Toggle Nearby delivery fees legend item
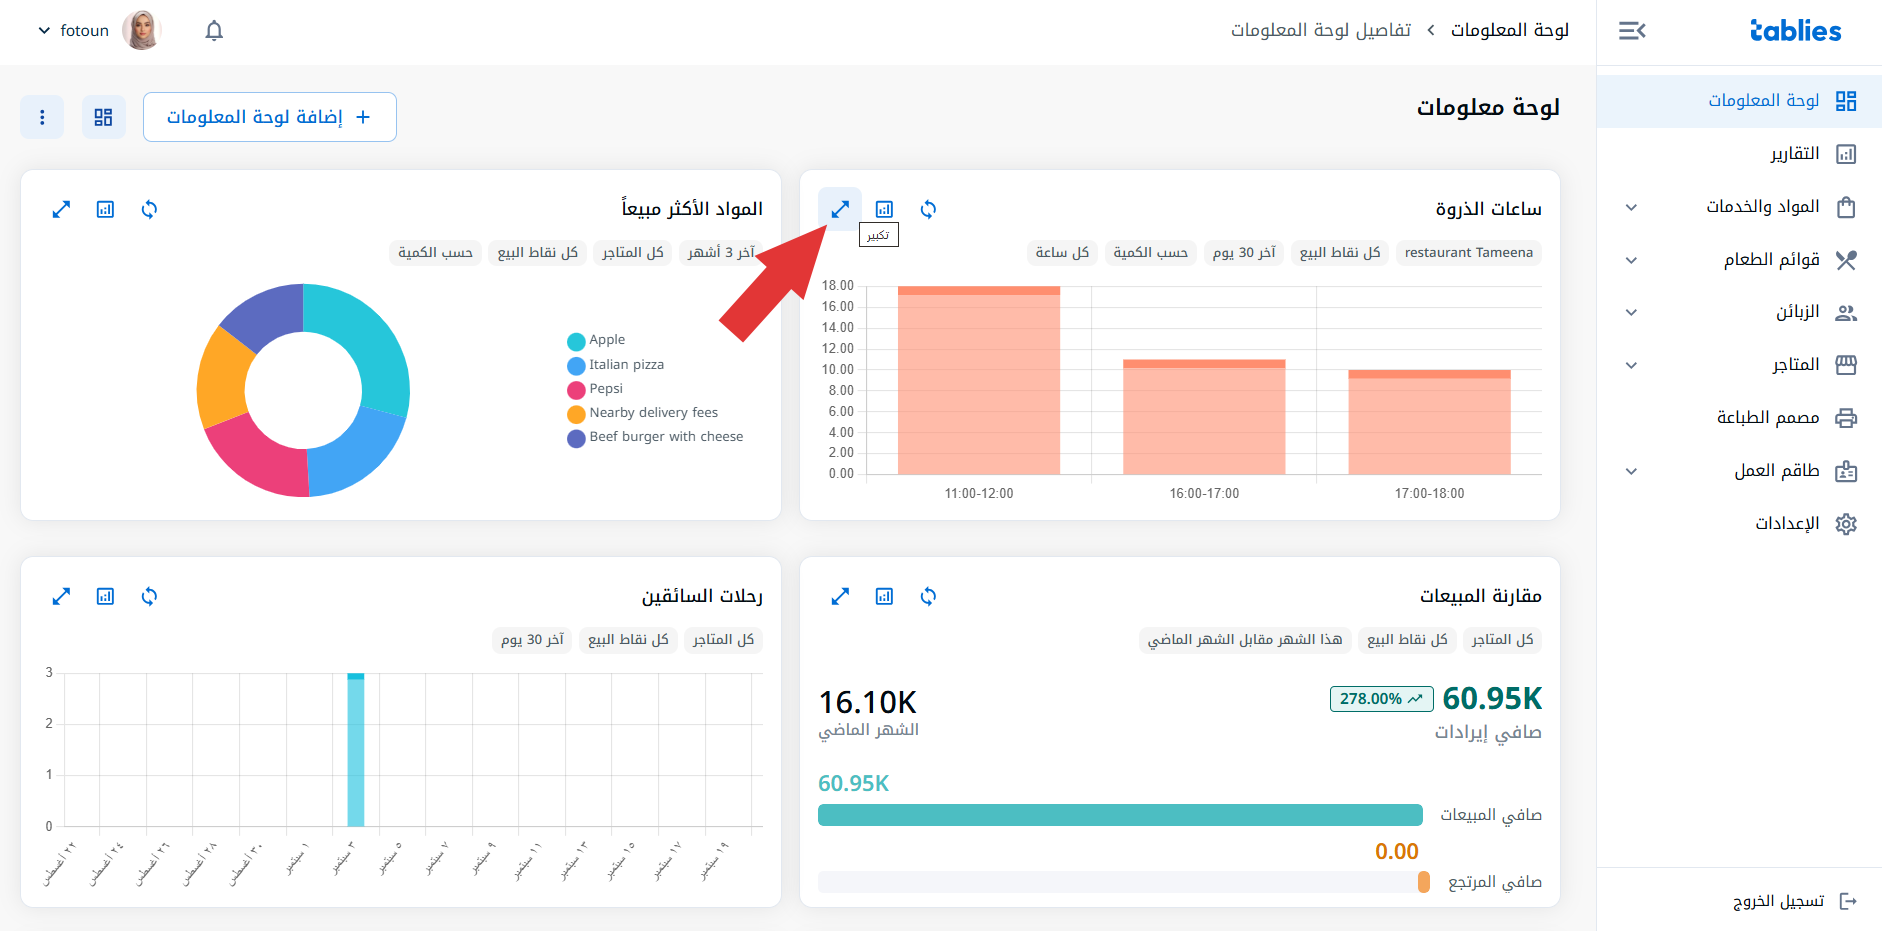 [643, 413]
